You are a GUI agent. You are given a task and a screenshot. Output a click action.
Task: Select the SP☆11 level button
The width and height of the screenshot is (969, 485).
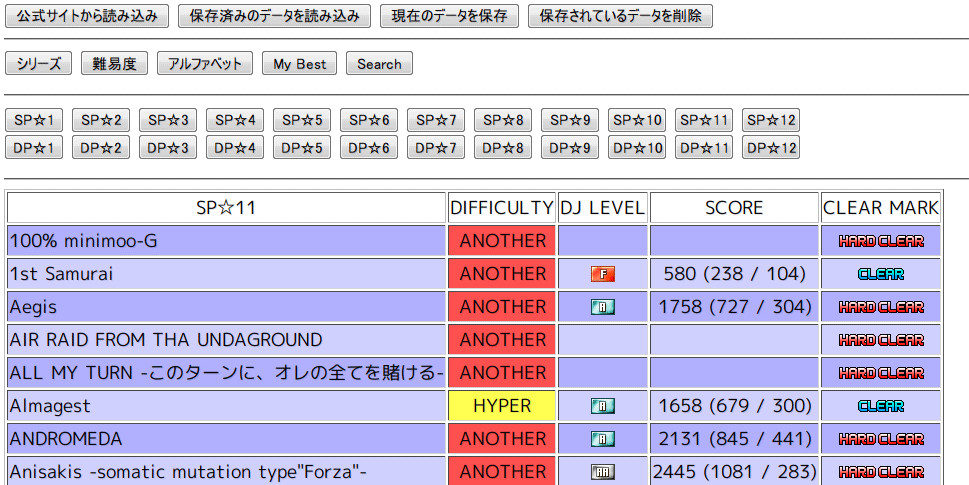[x=704, y=120]
